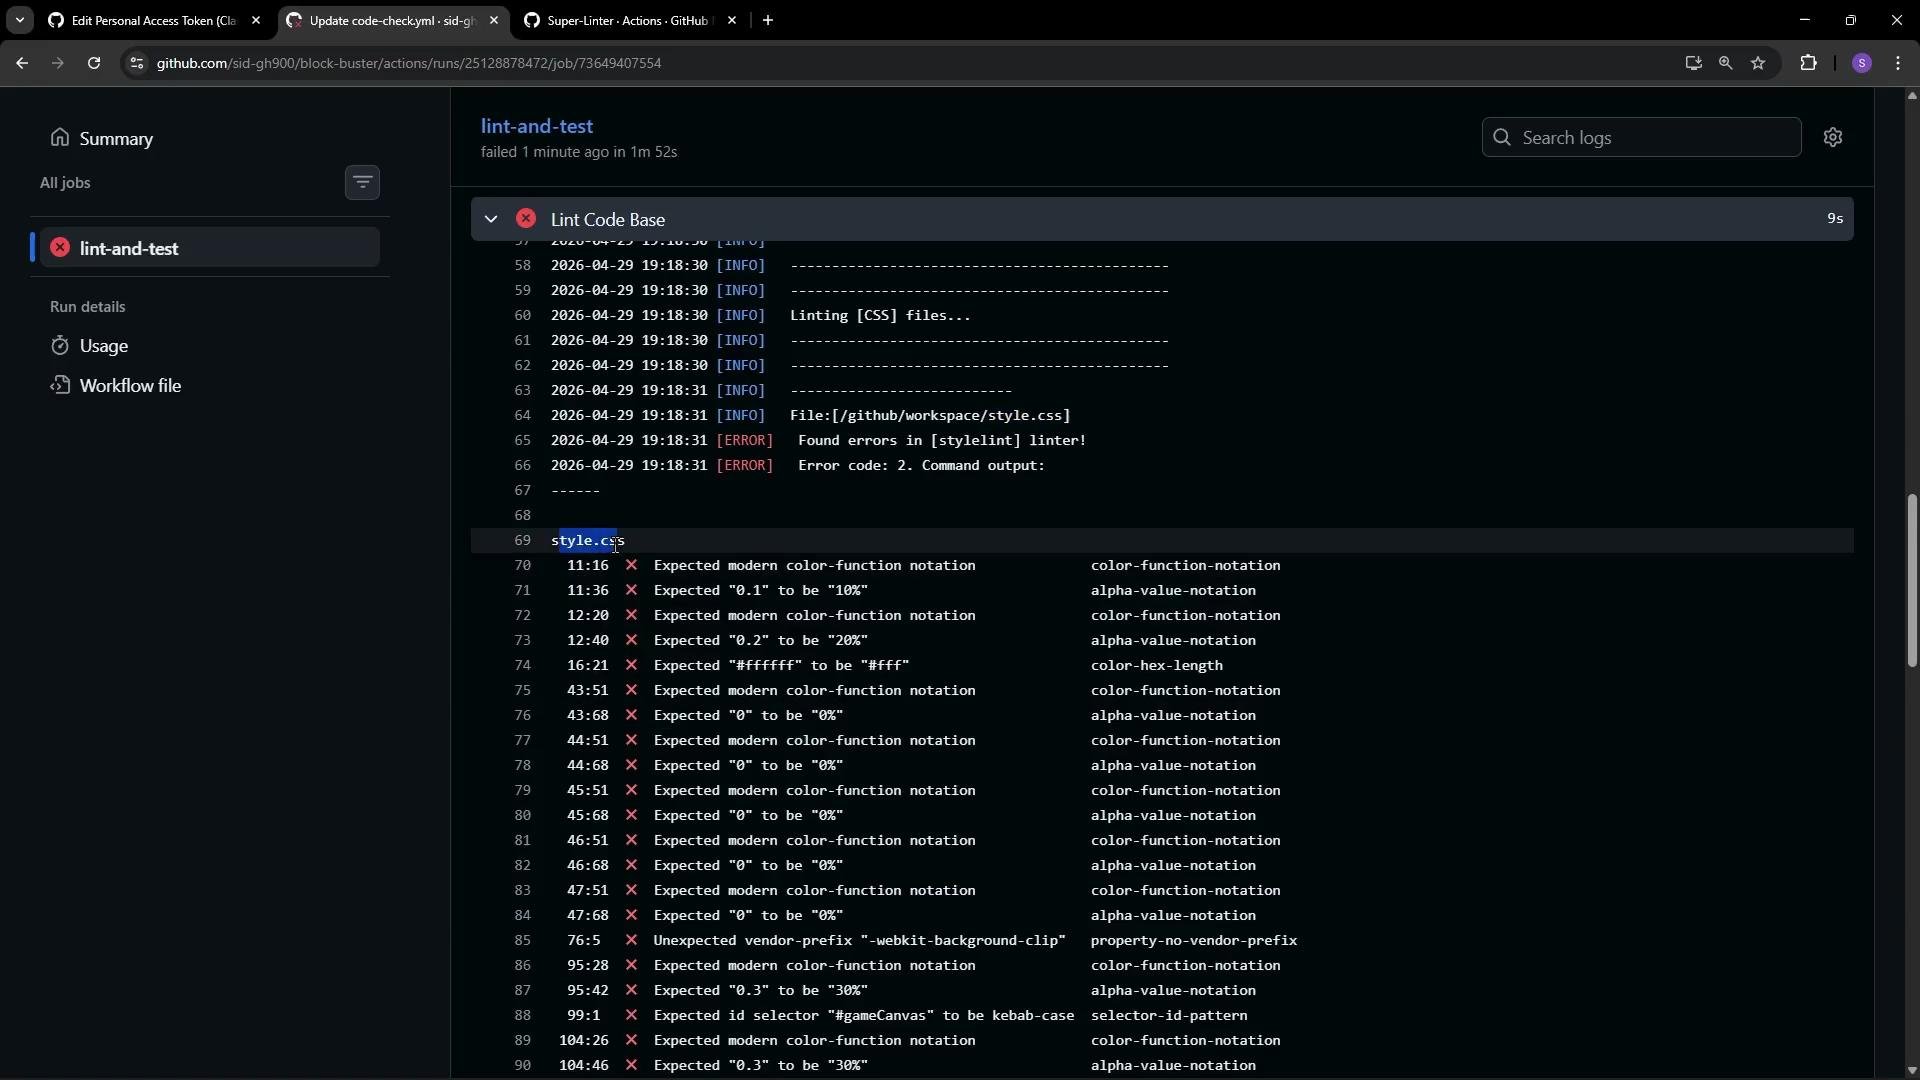Click the error X icon on line 70

(x=631, y=565)
